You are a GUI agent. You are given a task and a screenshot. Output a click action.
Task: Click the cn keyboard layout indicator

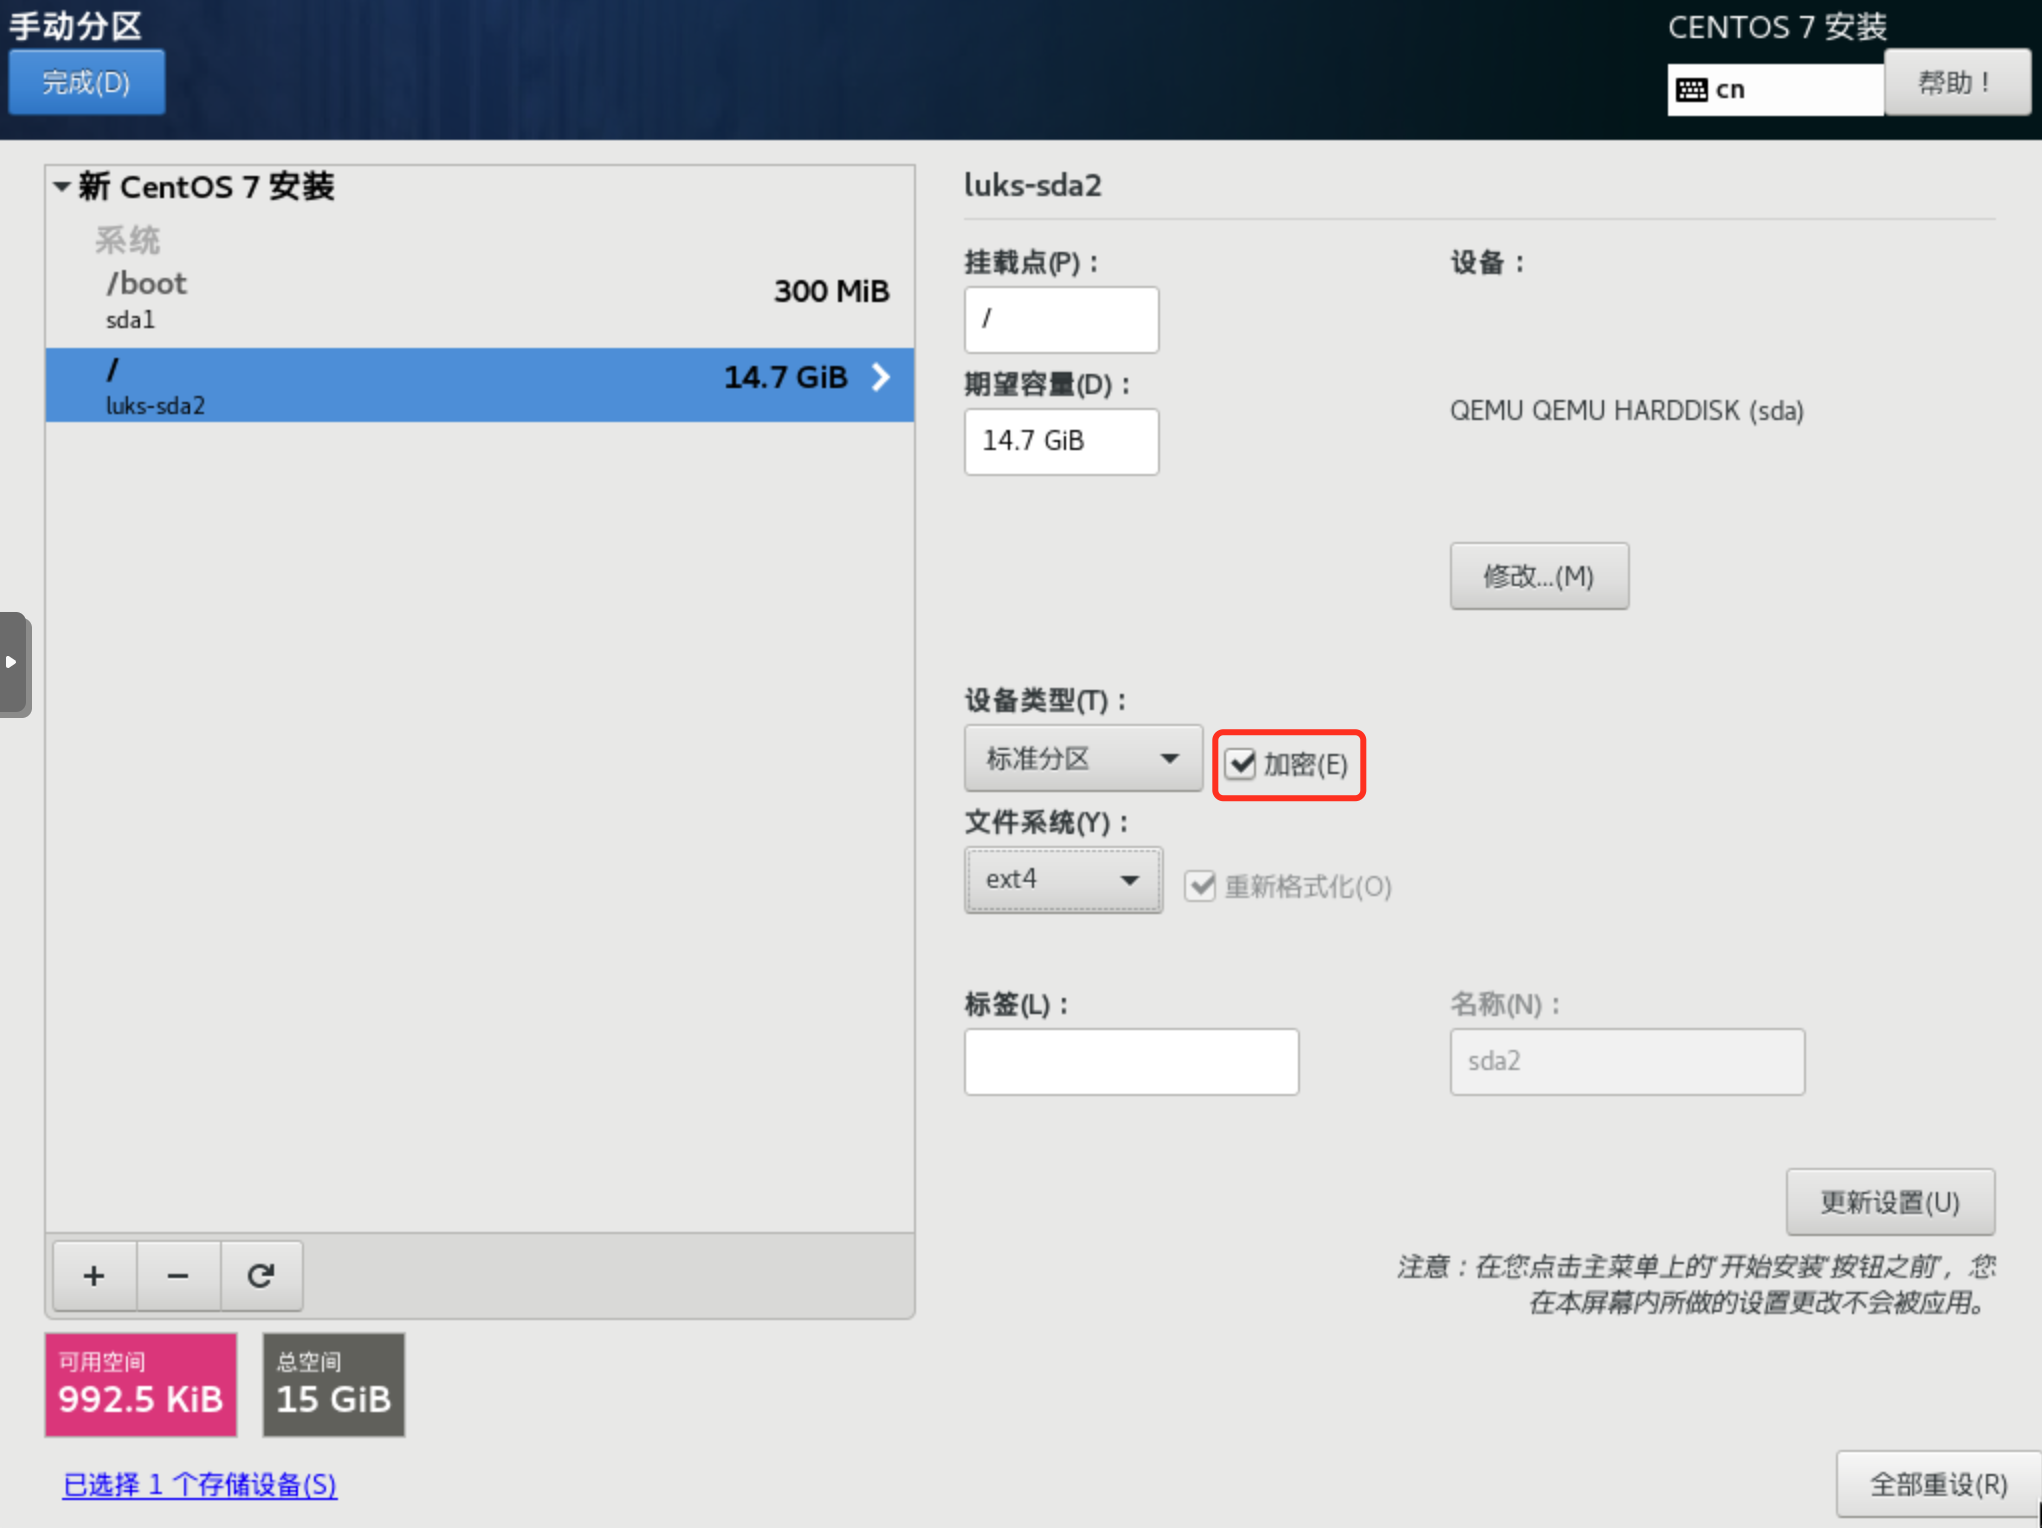pyautogui.click(x=1775, y=90)
